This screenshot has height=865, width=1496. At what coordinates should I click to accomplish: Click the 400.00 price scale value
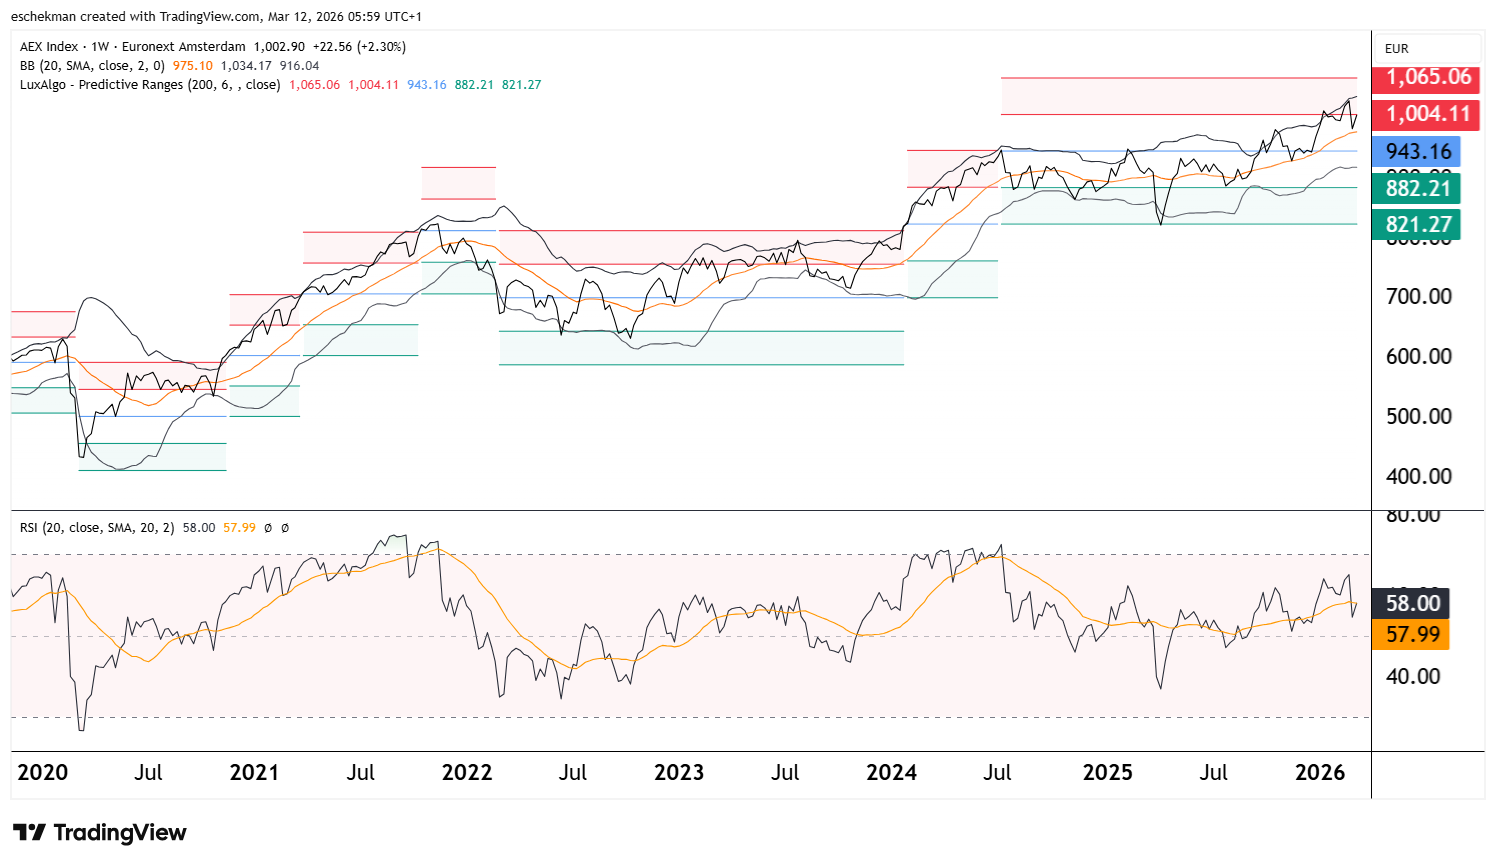pos(1418,476)
